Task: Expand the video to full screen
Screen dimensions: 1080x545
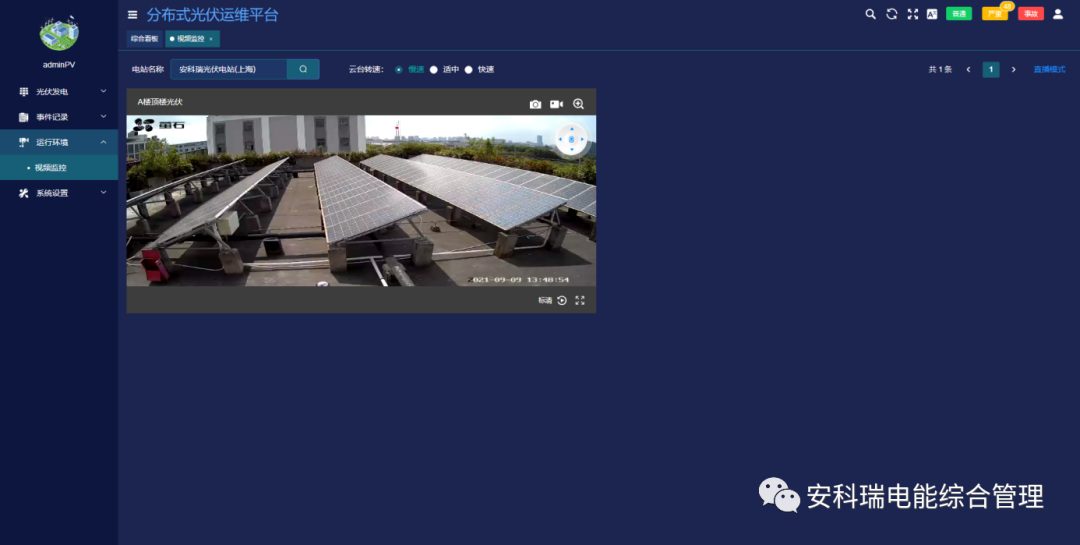Action: point(580,300)
